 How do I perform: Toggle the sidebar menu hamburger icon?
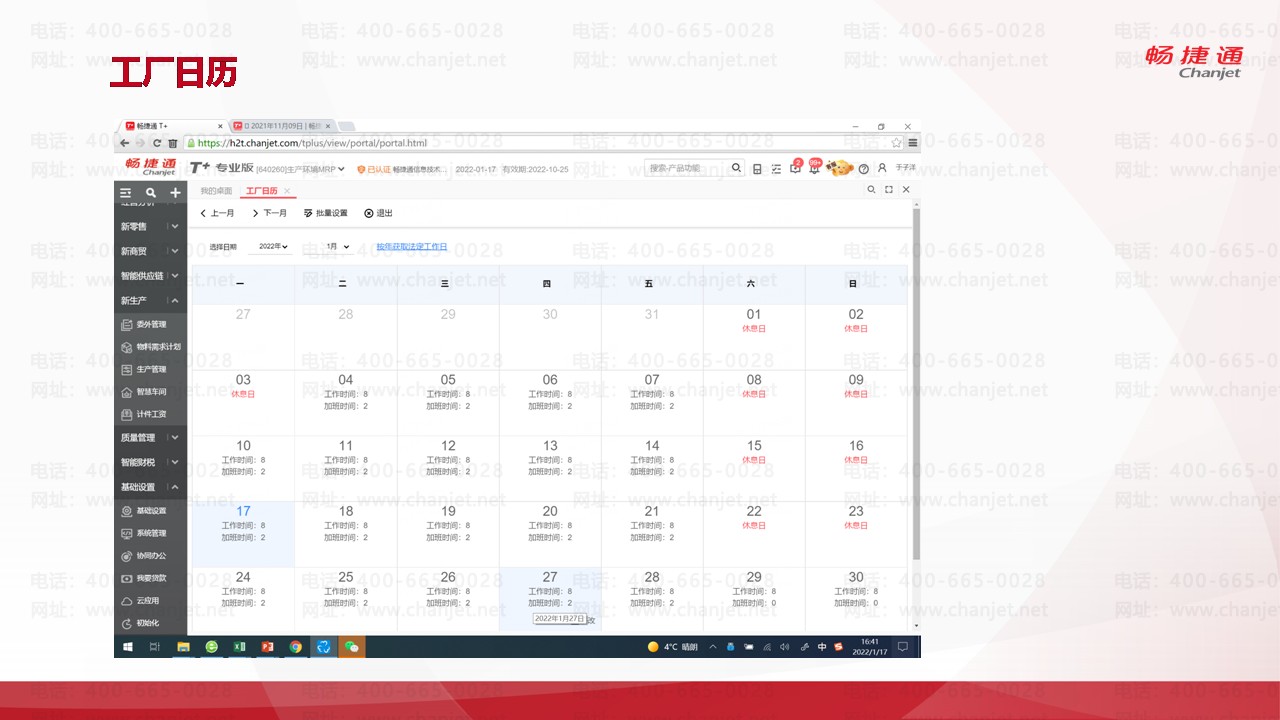pyautogui.click(x=126, y=193)
